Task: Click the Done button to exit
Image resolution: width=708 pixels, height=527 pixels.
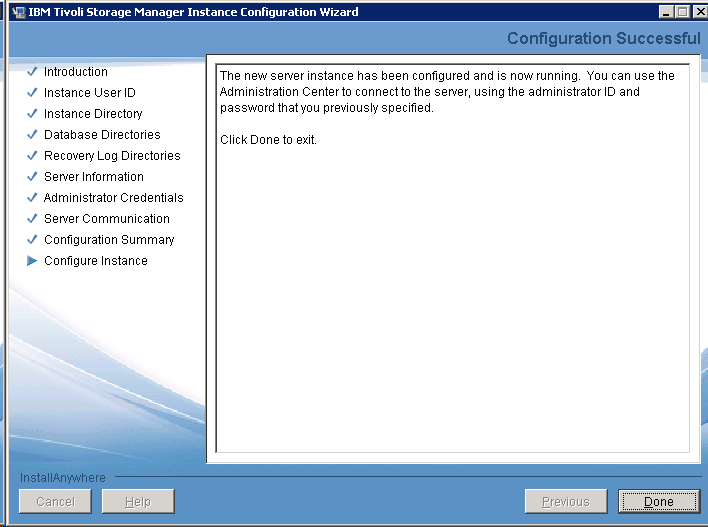Action: pyautogui.click(x=658, y=502)
